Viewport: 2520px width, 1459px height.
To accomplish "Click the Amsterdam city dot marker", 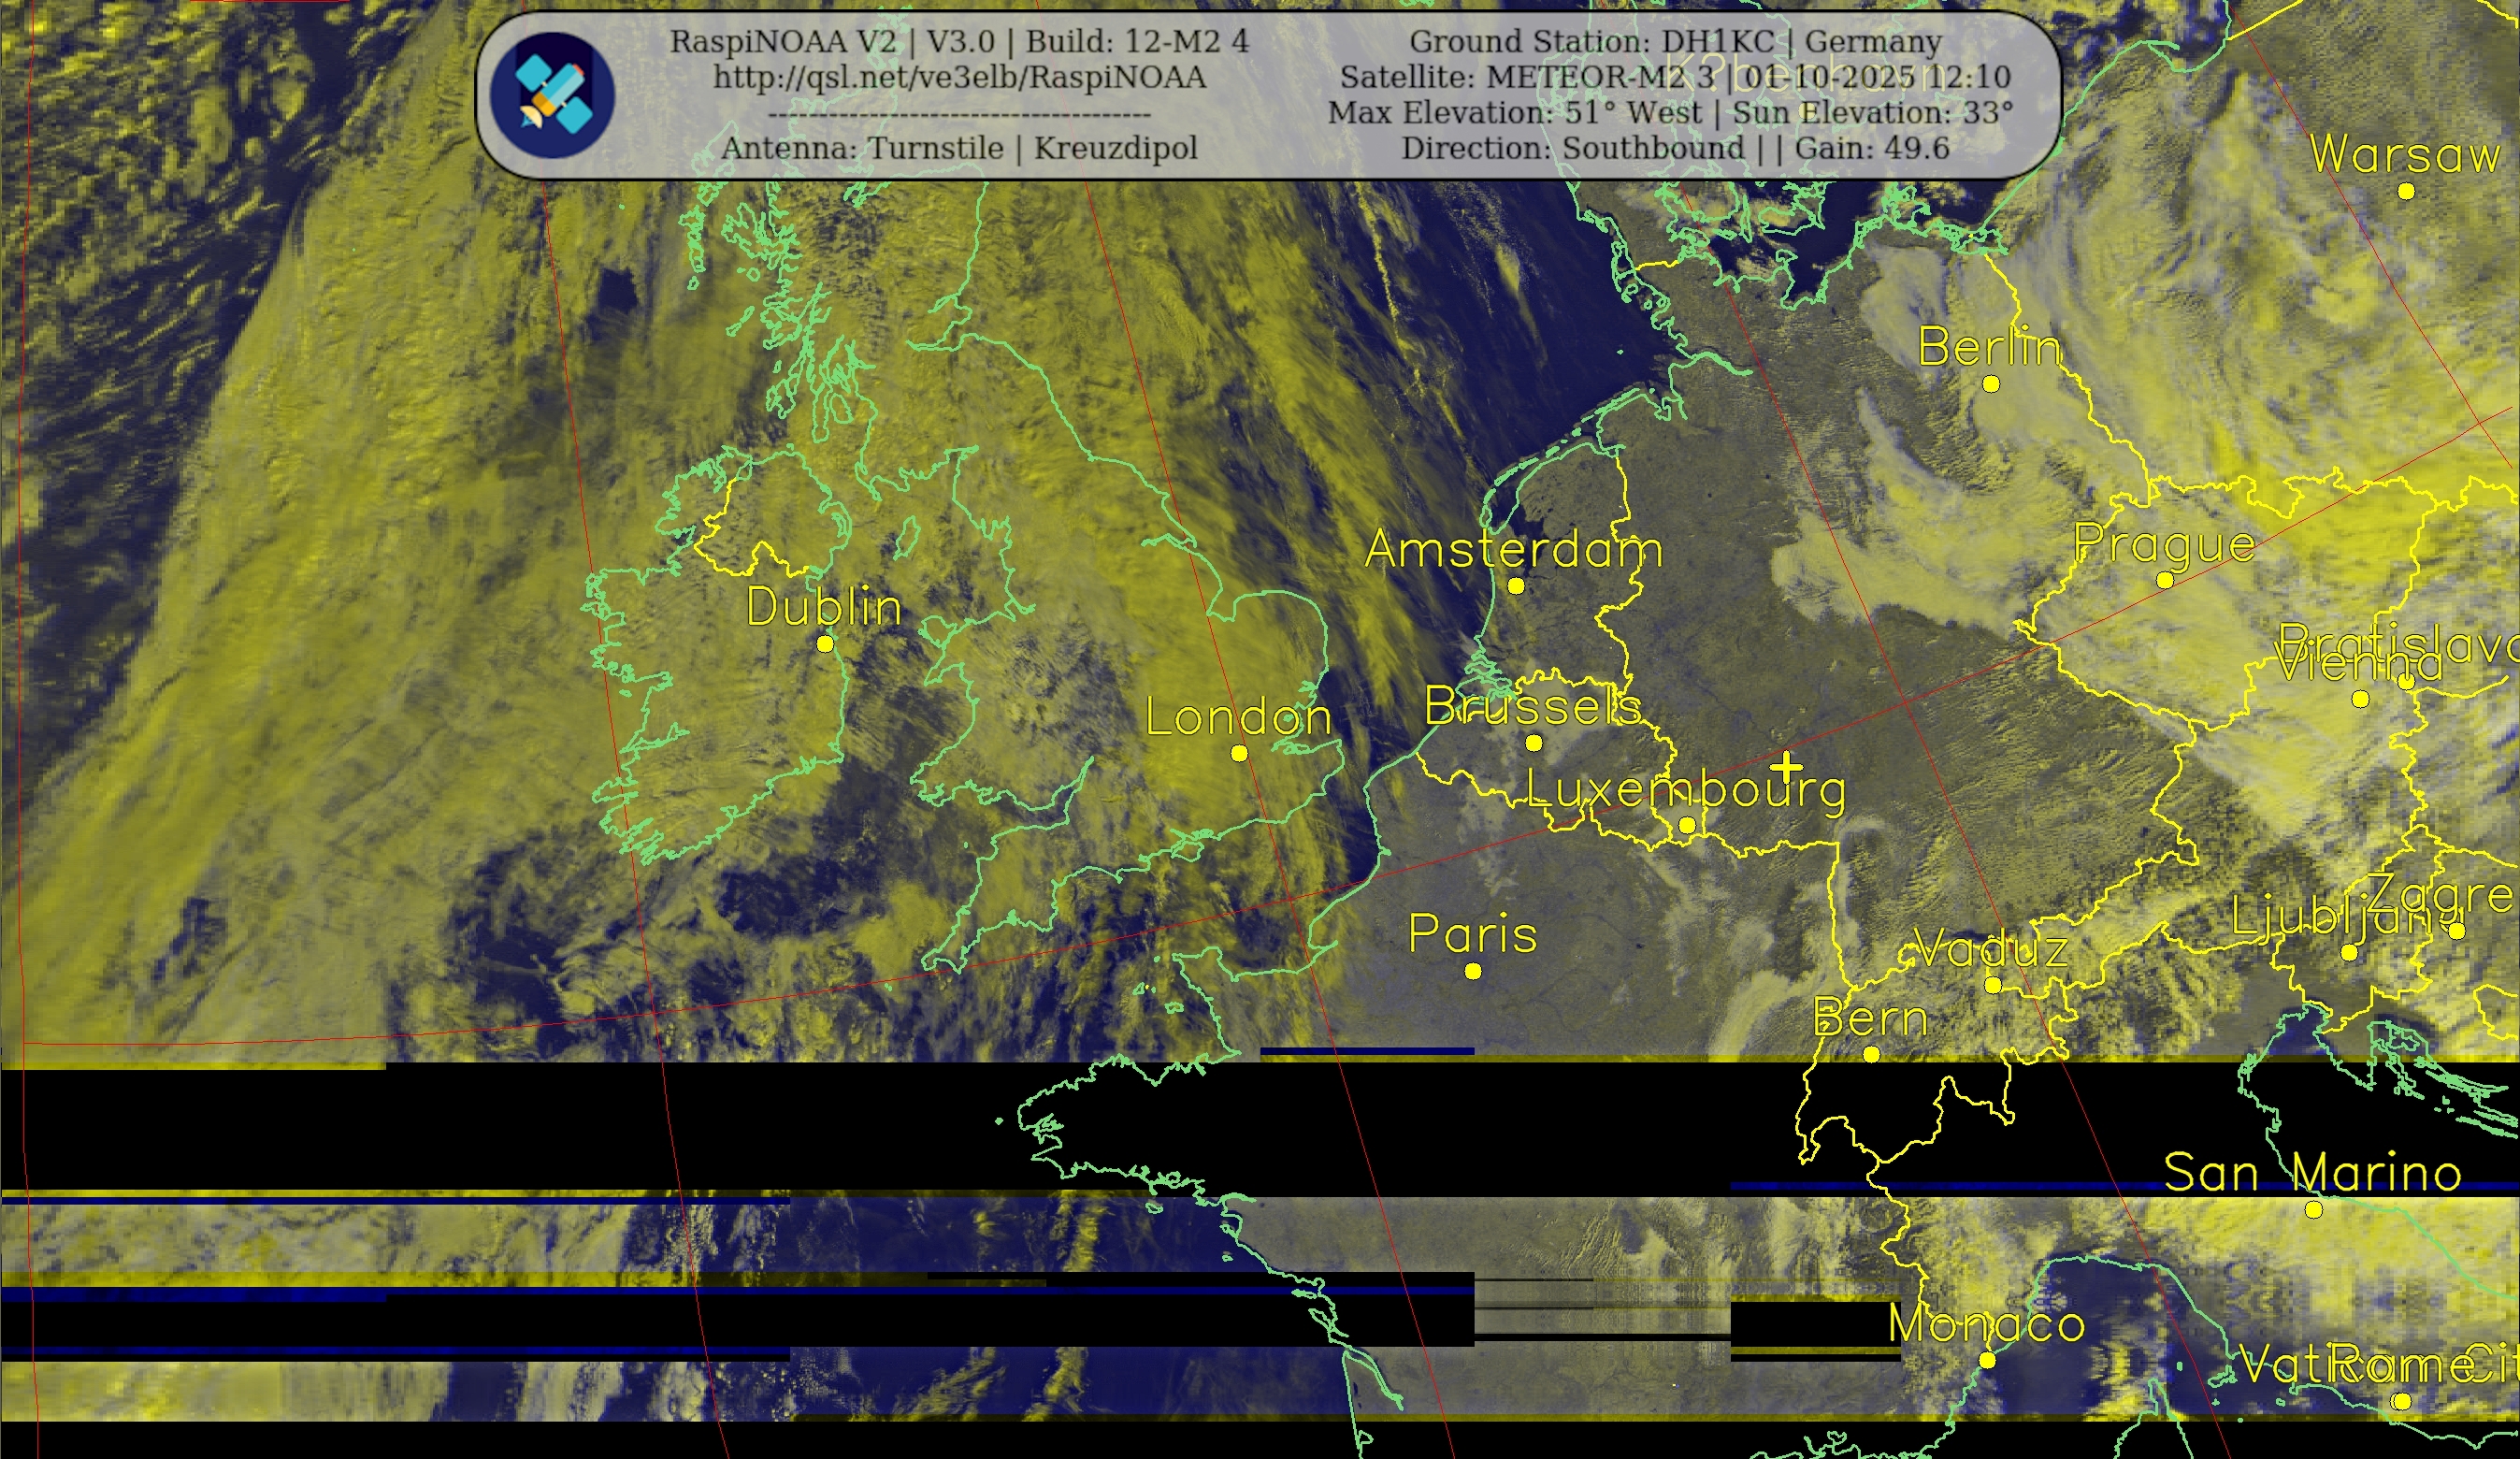I will point(1515,586).
